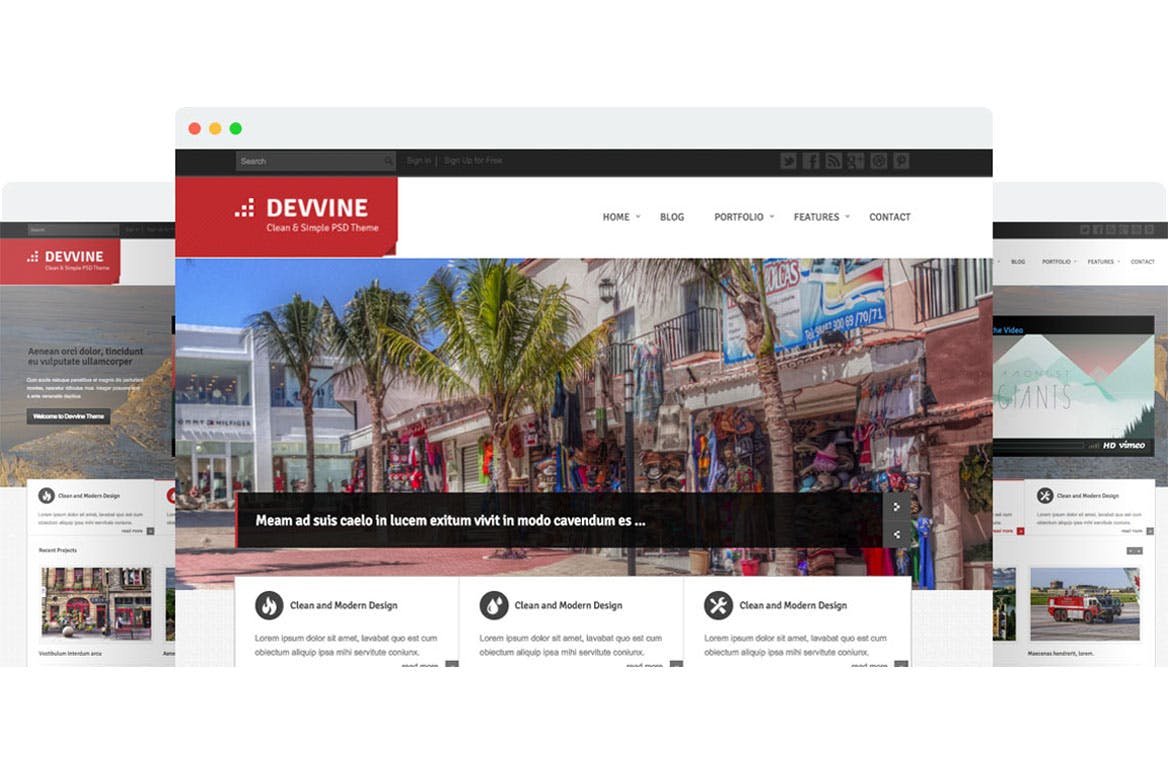Click the water drops icon feature
The width and height of the screenshot is (1170, 780).
(493, 605)
